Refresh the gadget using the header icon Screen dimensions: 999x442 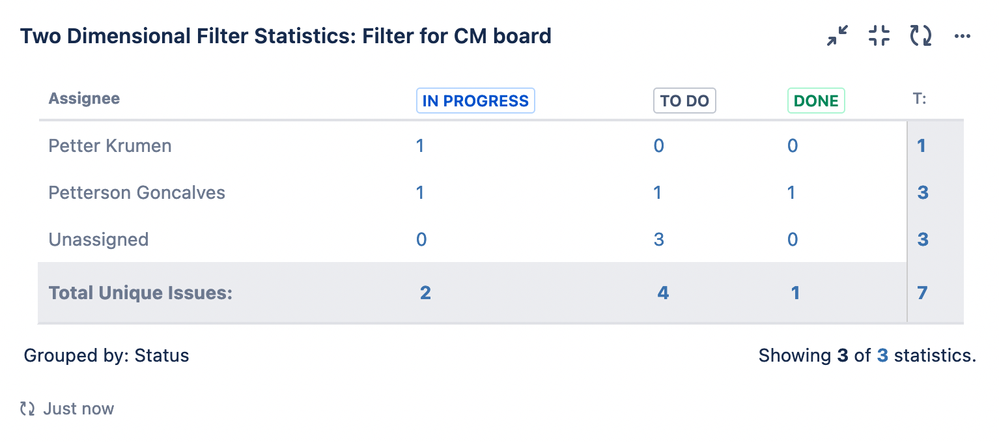(920, 37)
